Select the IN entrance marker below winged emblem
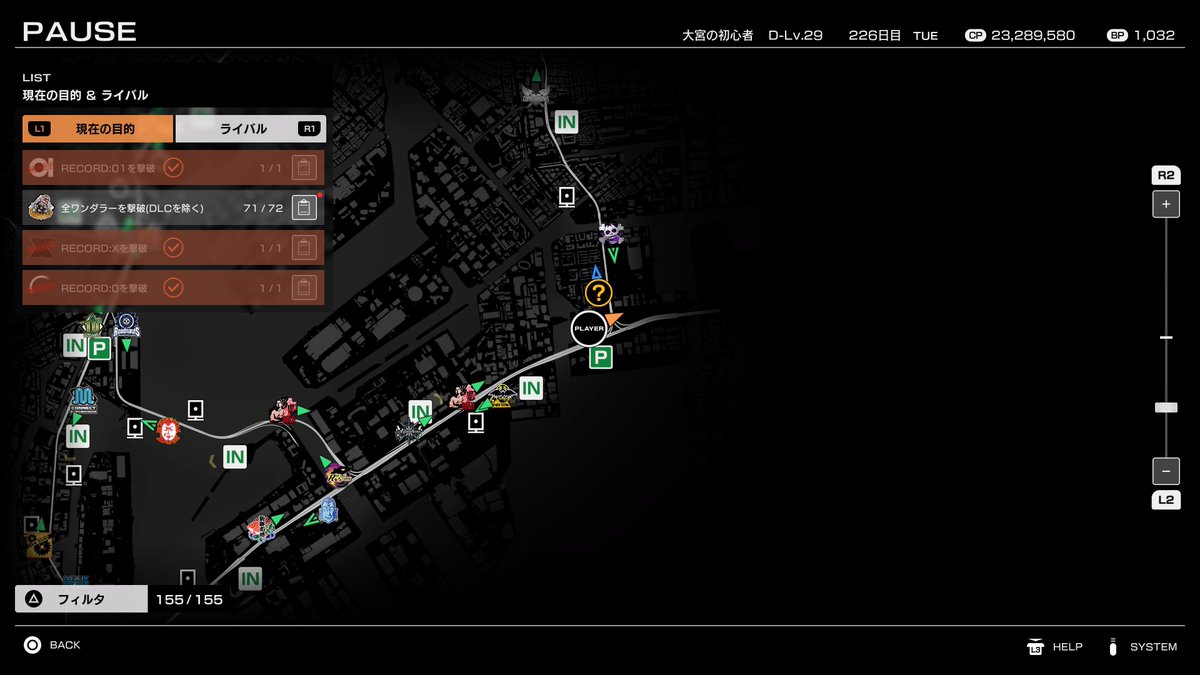The image size is (1200, 675). pos(567,122)
